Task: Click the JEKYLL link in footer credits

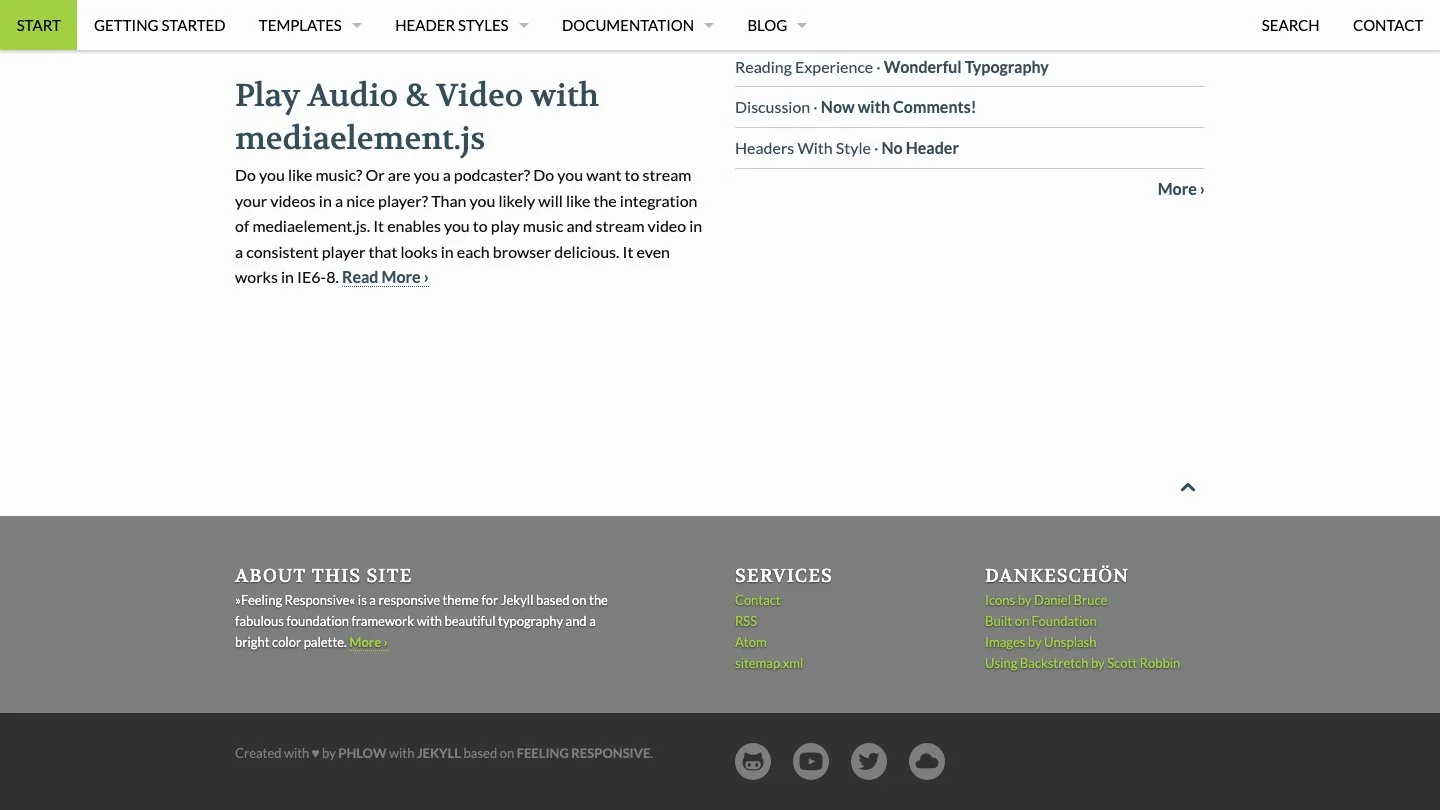Action: point(439,753)
